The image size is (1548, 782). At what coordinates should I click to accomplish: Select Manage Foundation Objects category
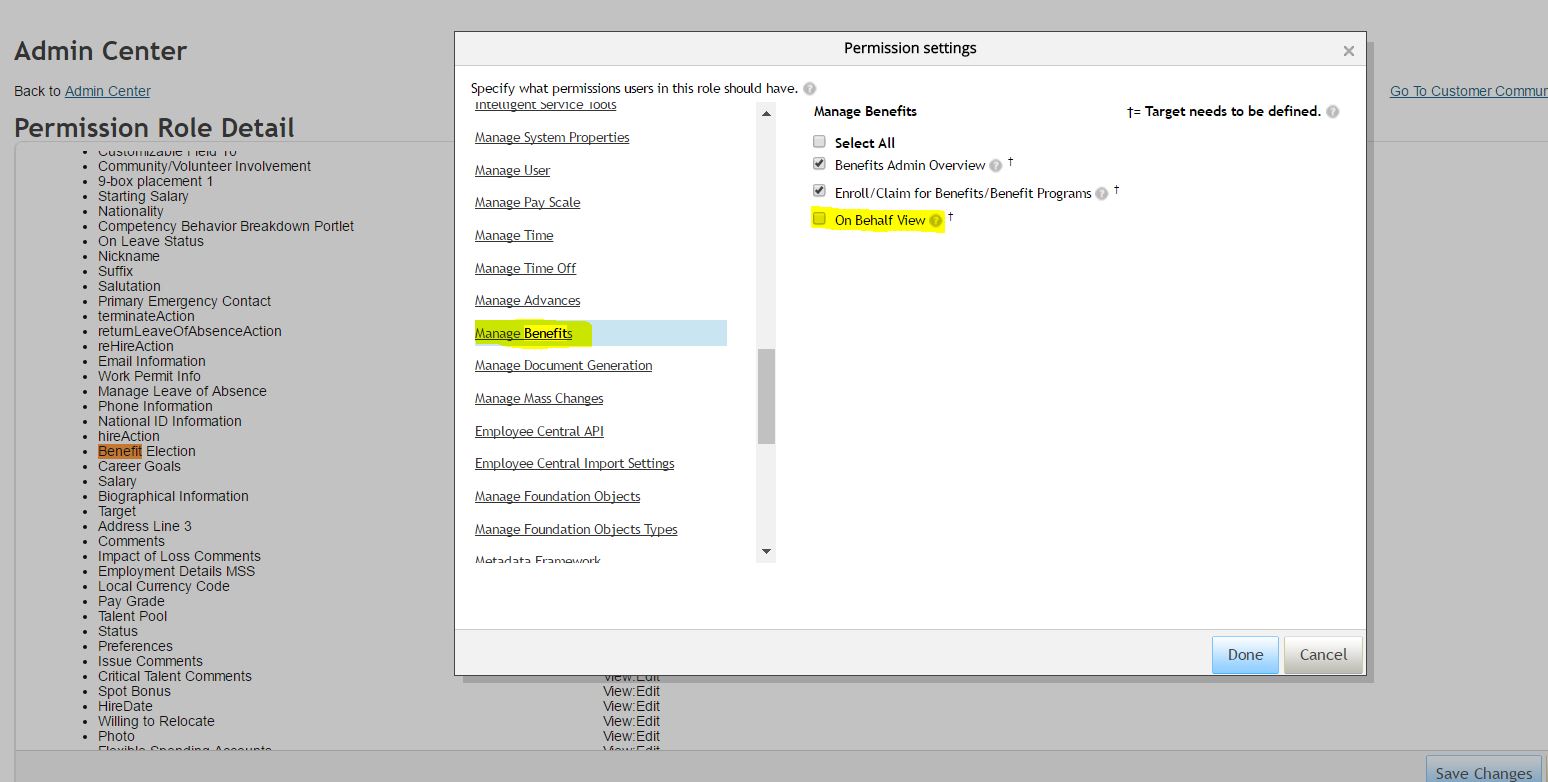pos(557,497)
